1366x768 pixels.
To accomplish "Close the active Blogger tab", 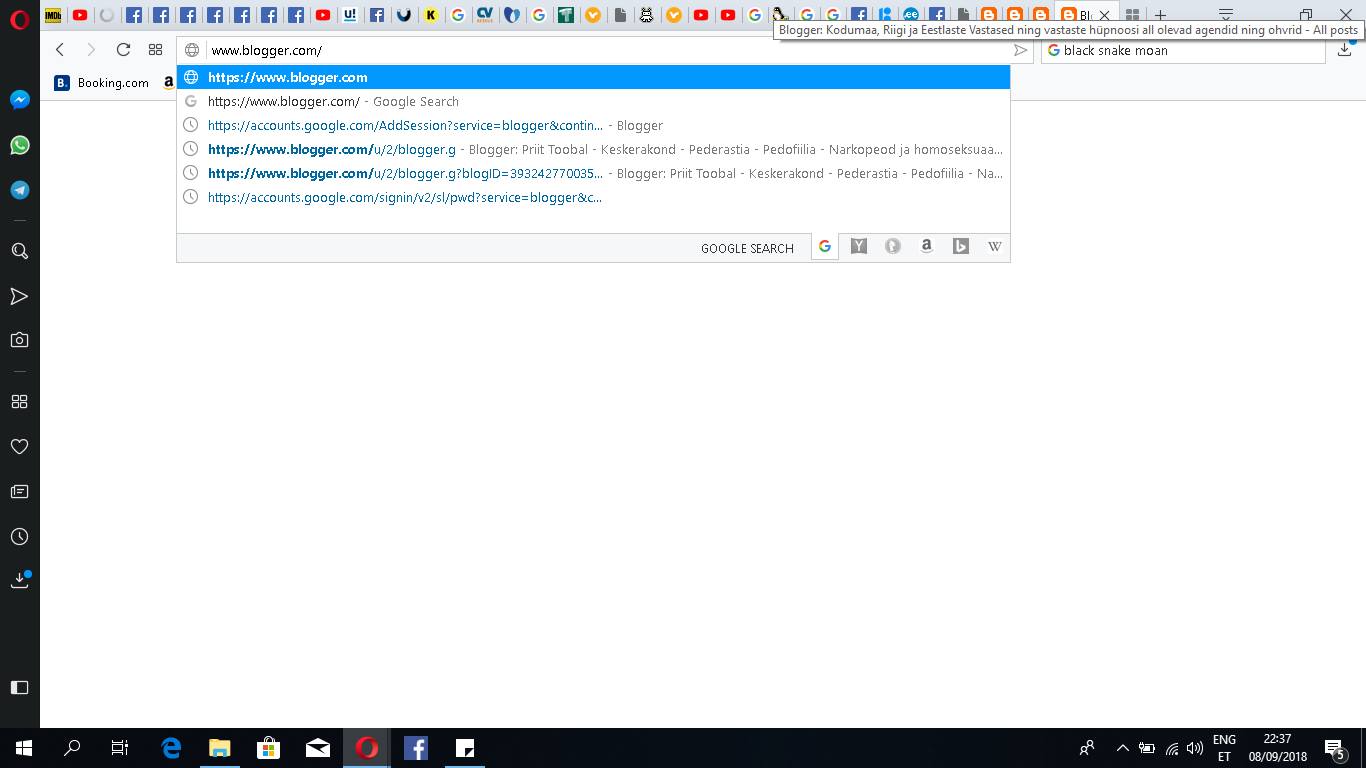I will (x=1105, y=15).
